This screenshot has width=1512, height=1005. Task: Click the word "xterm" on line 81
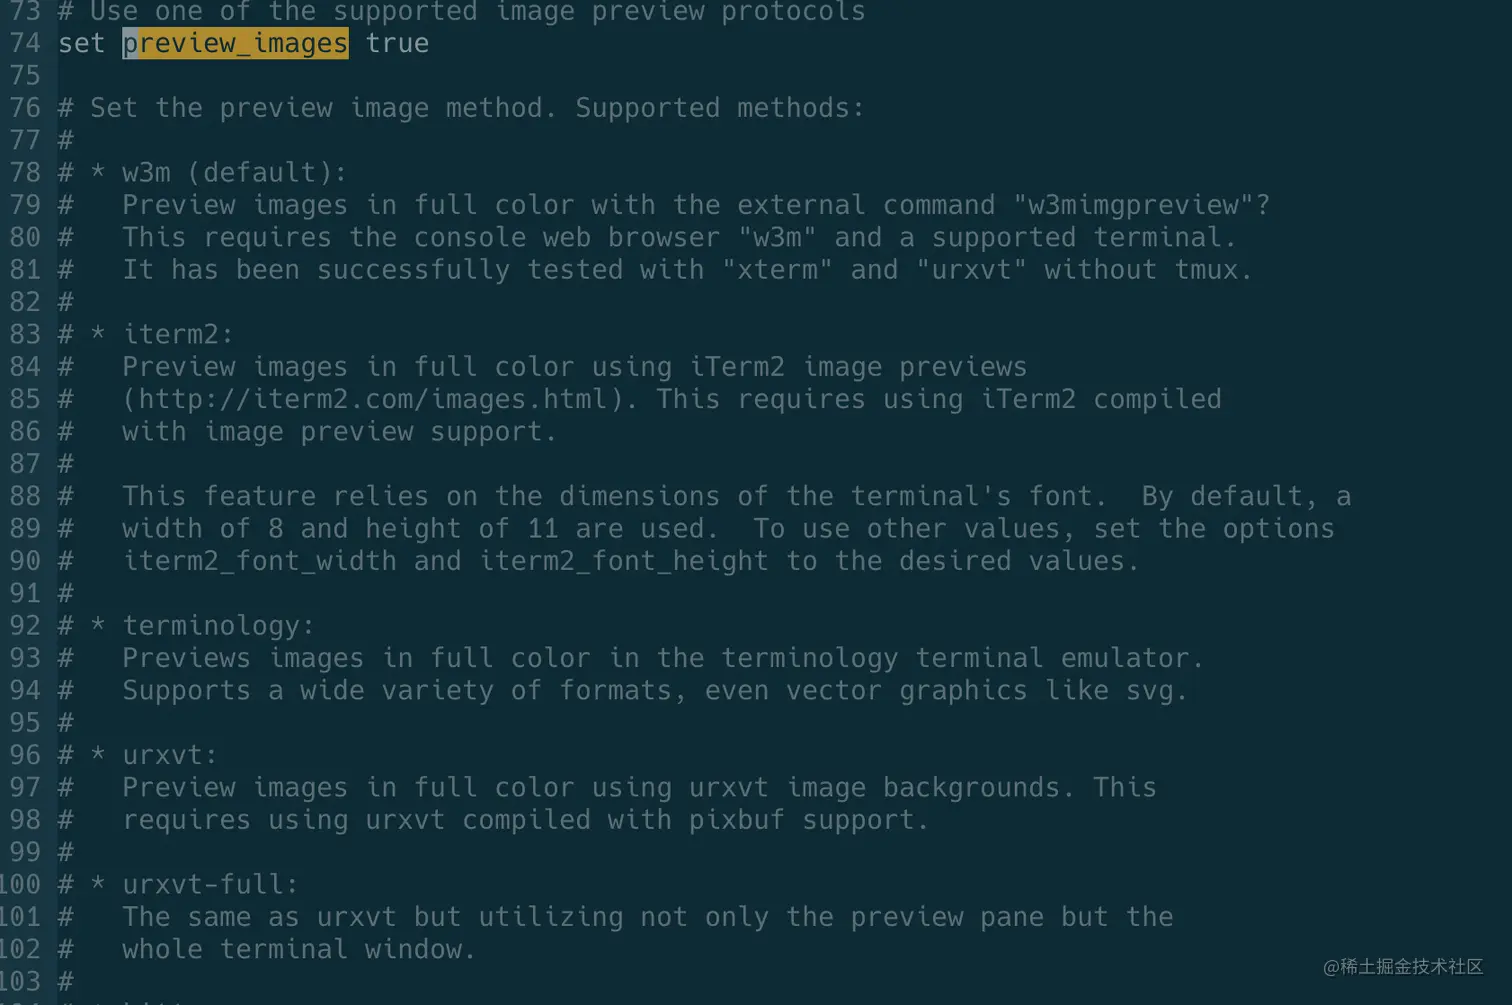777,270
